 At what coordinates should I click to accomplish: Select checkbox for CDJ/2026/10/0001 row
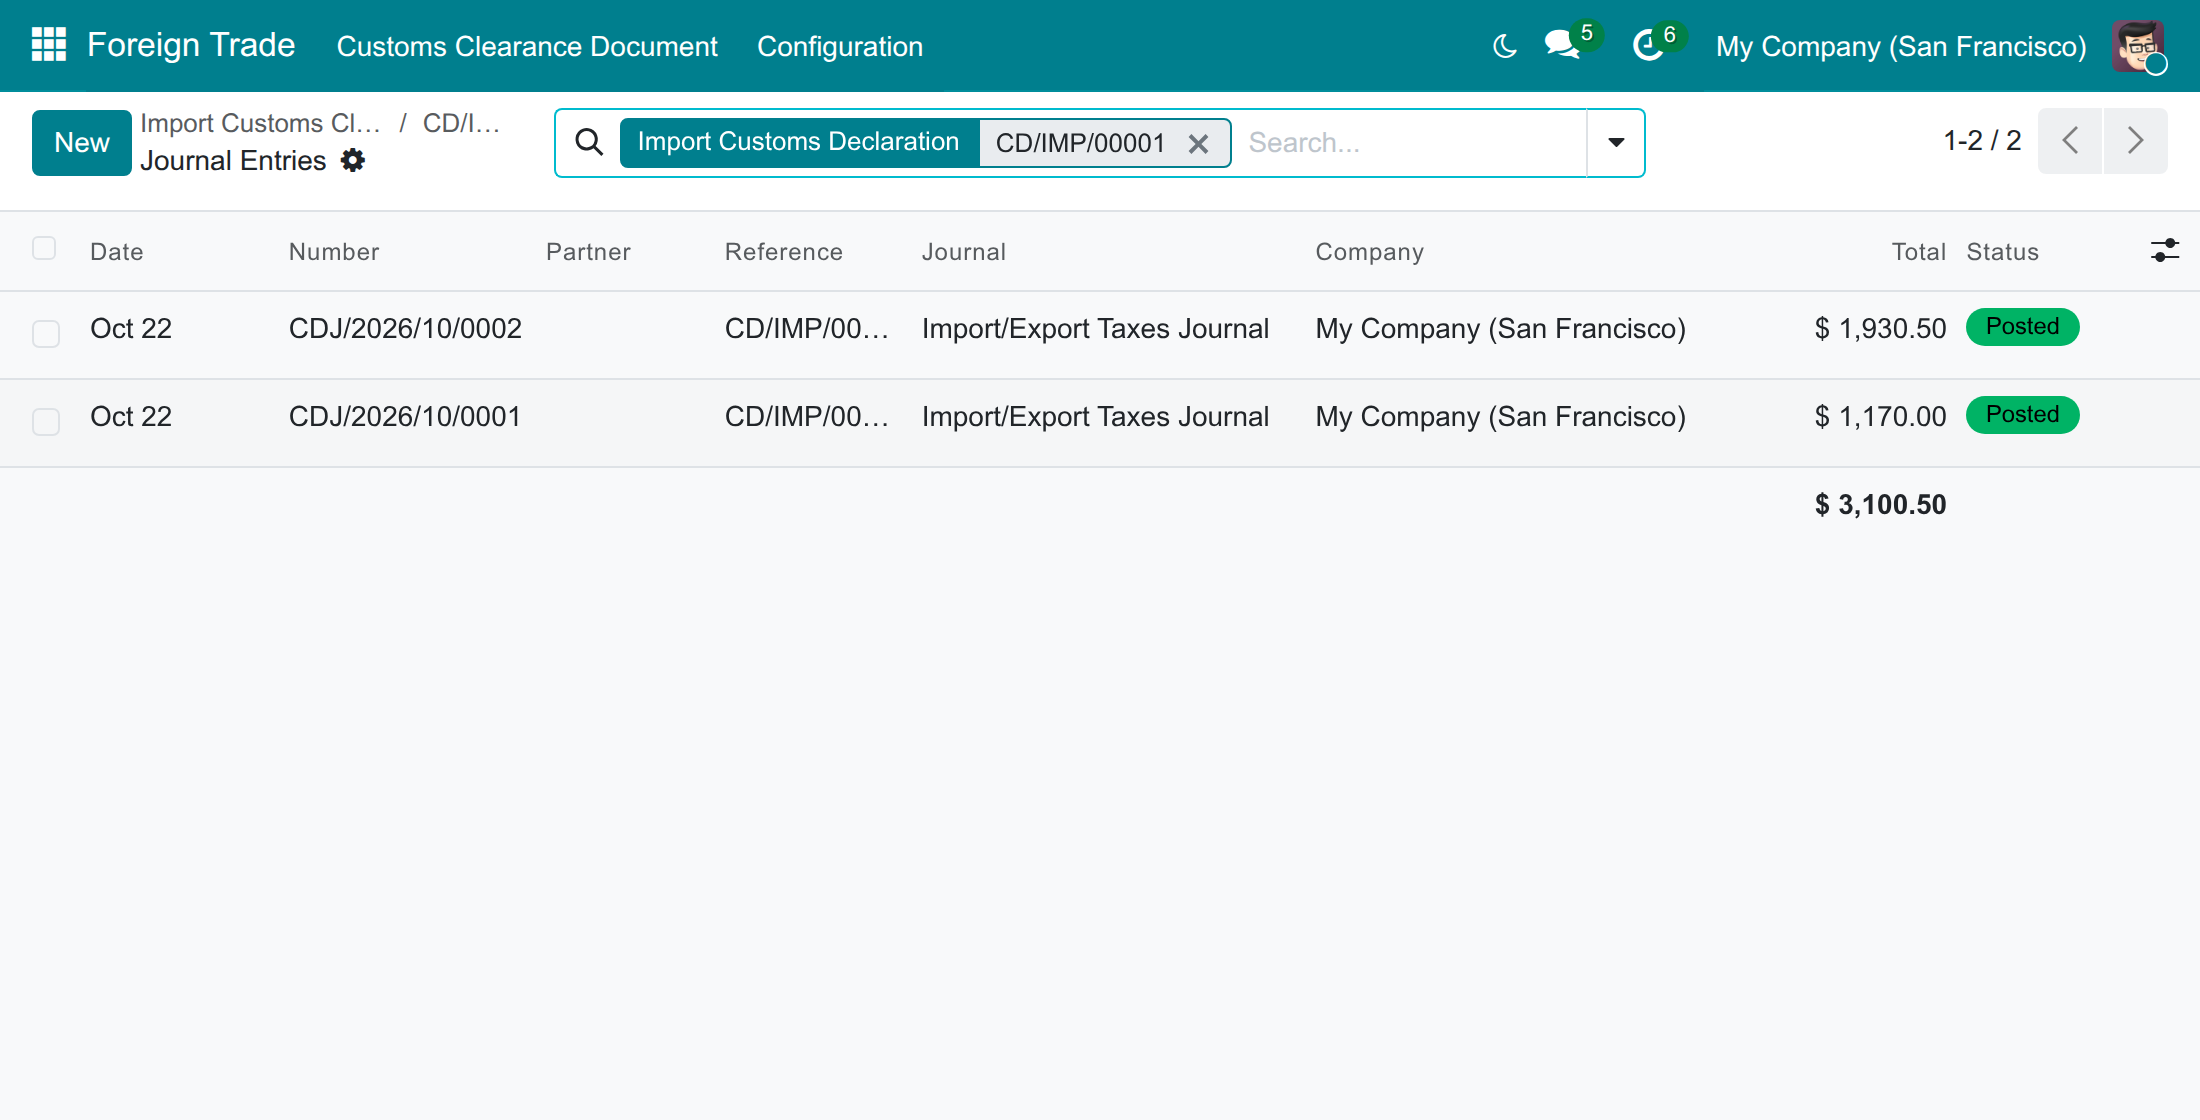click(x=46, y=421)
